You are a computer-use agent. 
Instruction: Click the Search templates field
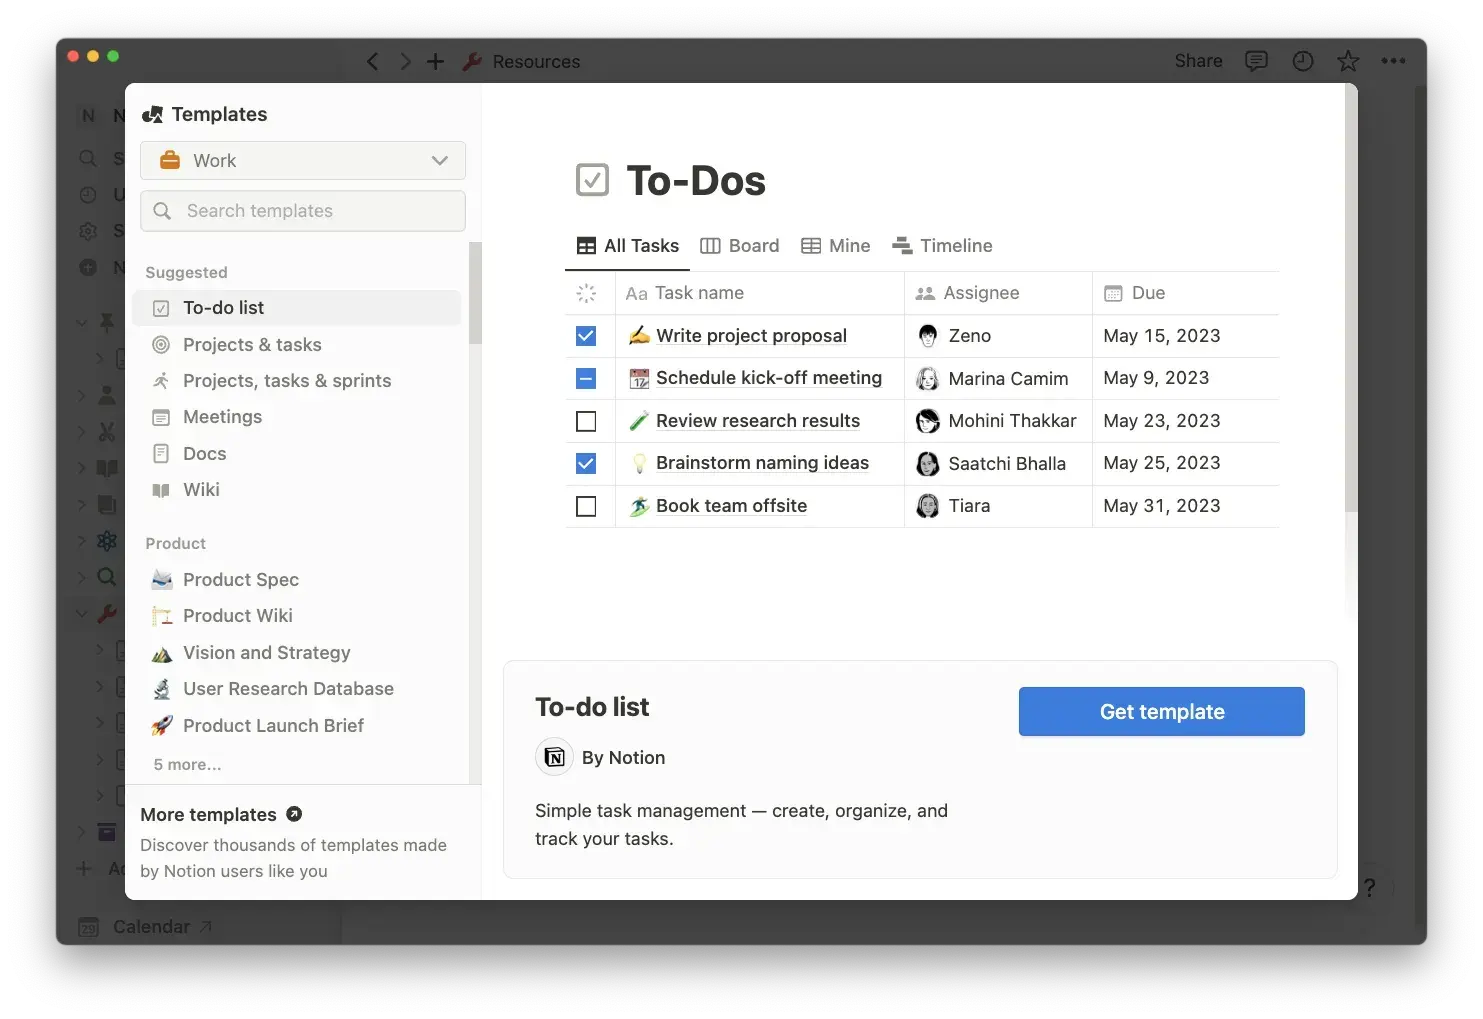302,211
